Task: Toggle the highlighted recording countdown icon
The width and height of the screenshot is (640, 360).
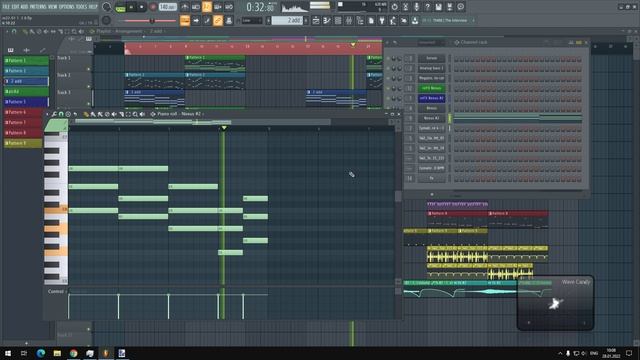Action: [207, 7]
